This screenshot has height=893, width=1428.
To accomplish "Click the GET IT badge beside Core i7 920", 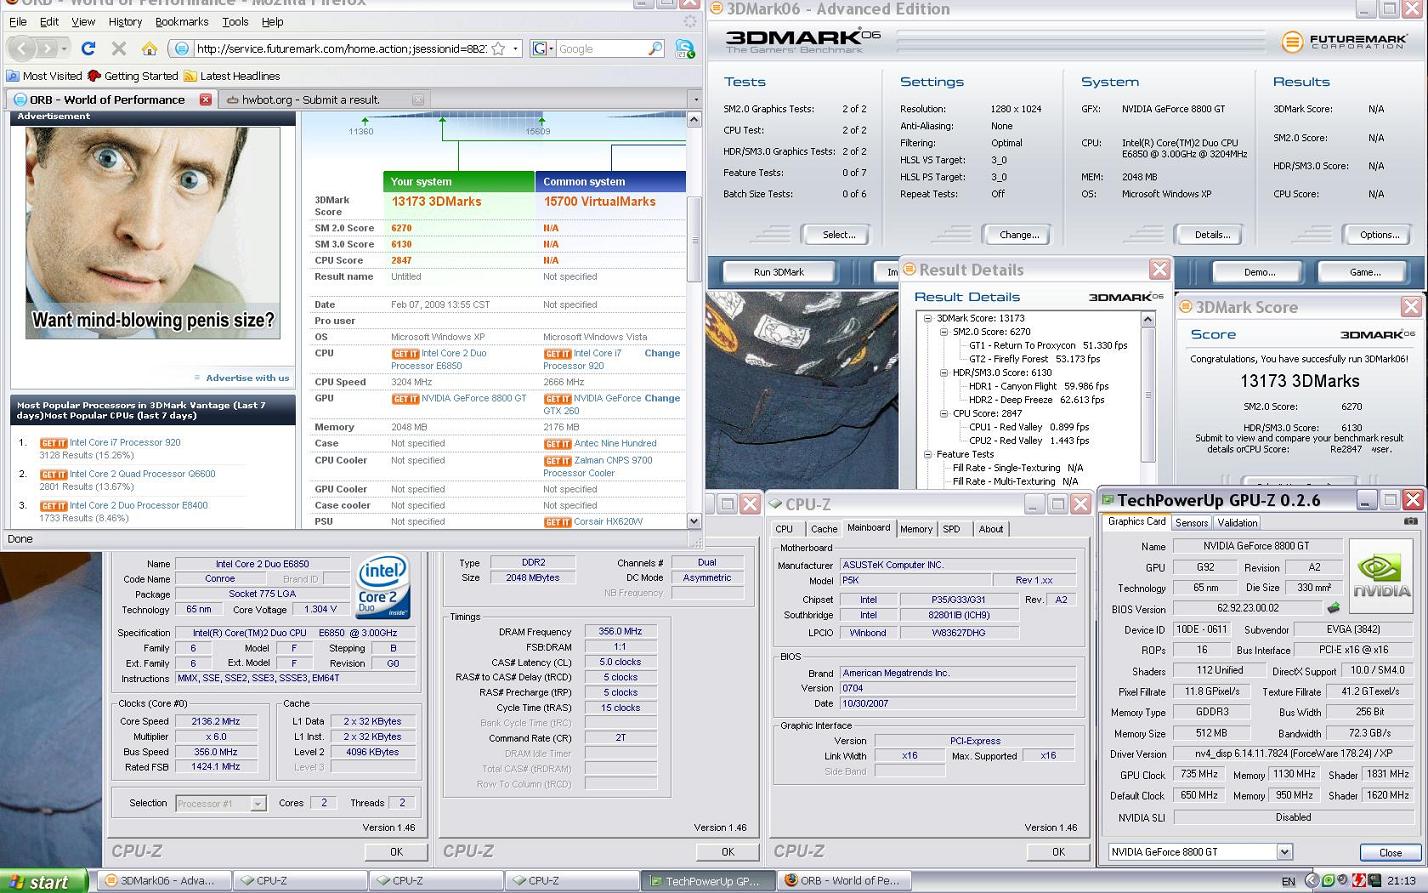I will coord(53,443).
